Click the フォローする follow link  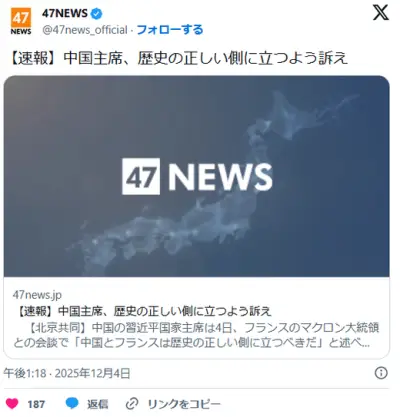(170, 30)
